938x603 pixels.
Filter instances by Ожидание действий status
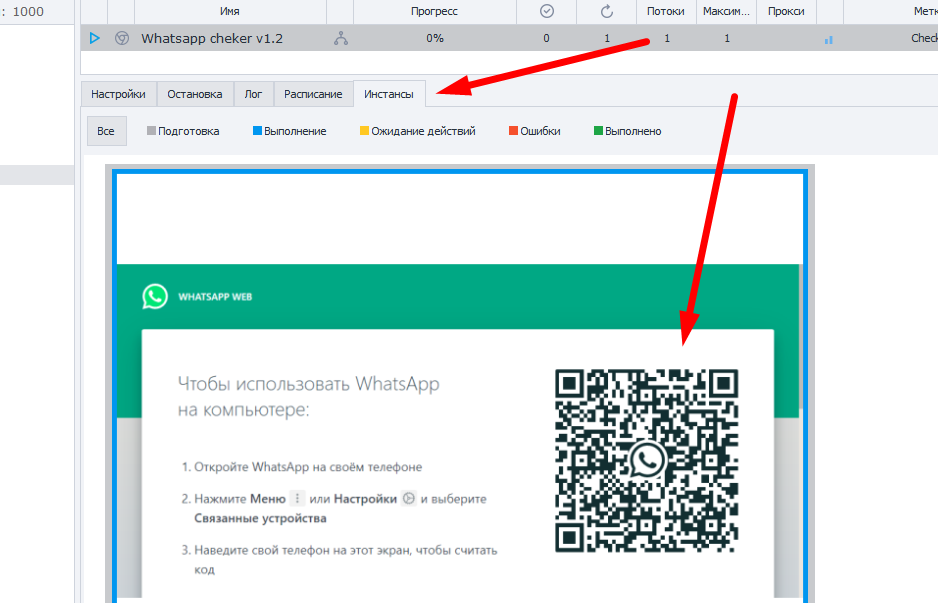coord(418,131)
